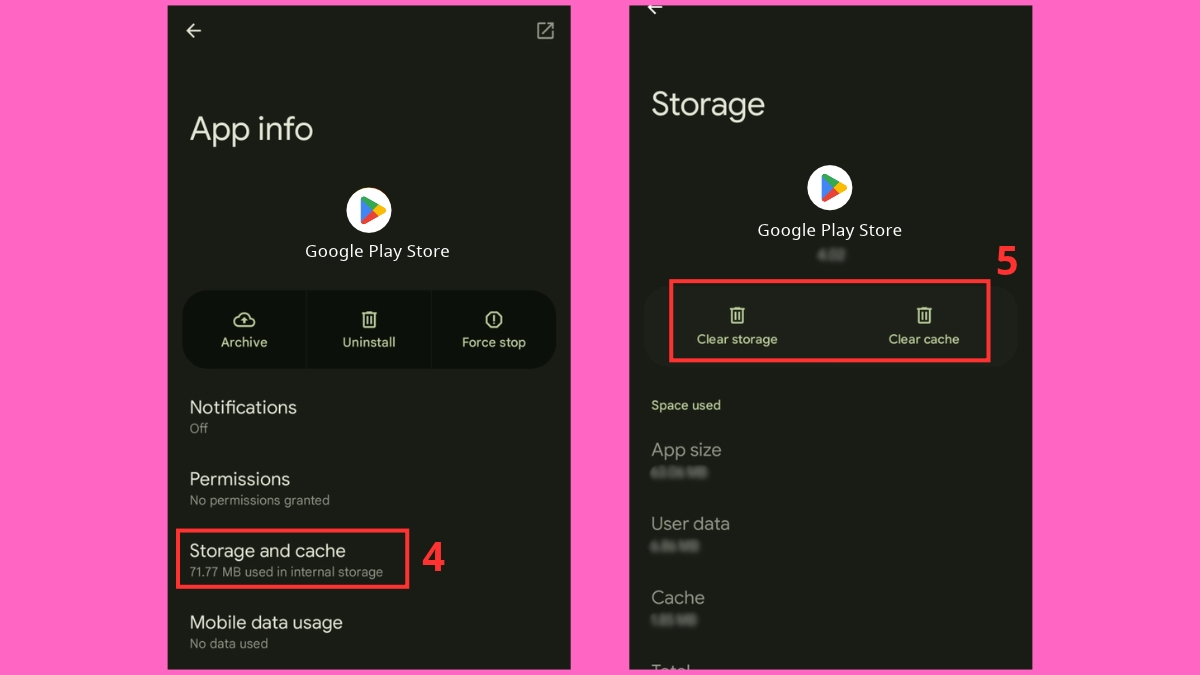Tap the "User data" row
This screenshot has height=675, width=1200.
coord(830,534)
